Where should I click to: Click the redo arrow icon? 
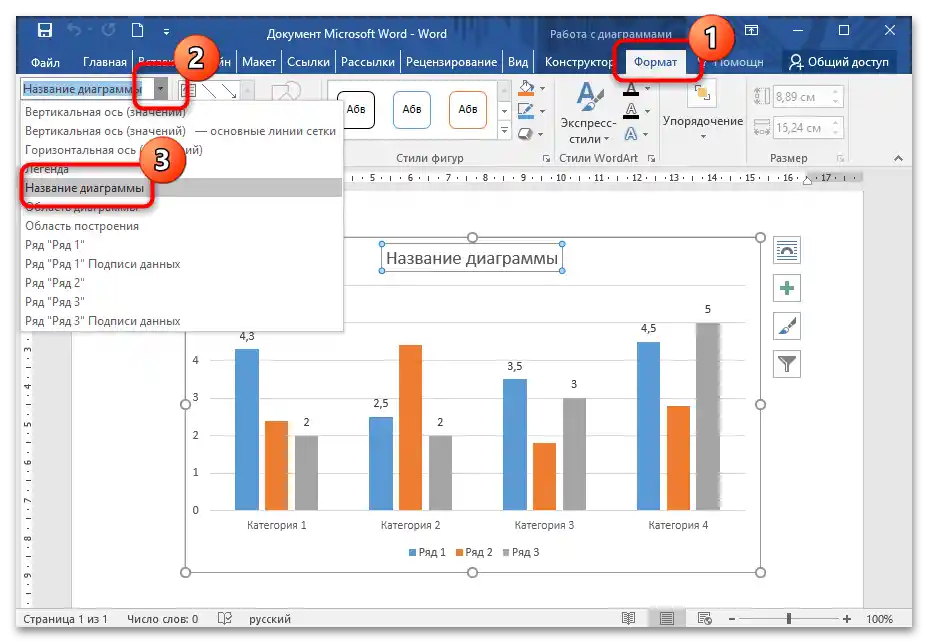click(108, 30)
